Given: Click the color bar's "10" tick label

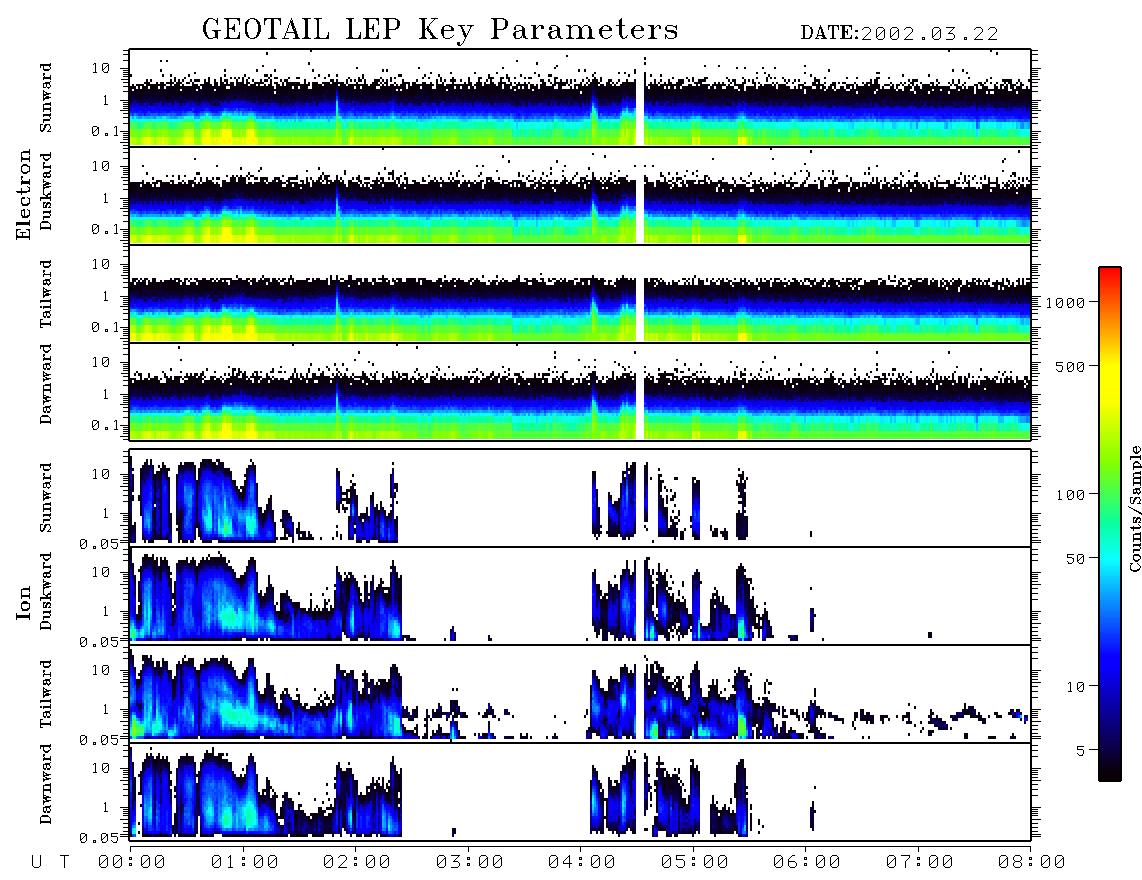Looking at the screenshot, I should click(1076, 687).
